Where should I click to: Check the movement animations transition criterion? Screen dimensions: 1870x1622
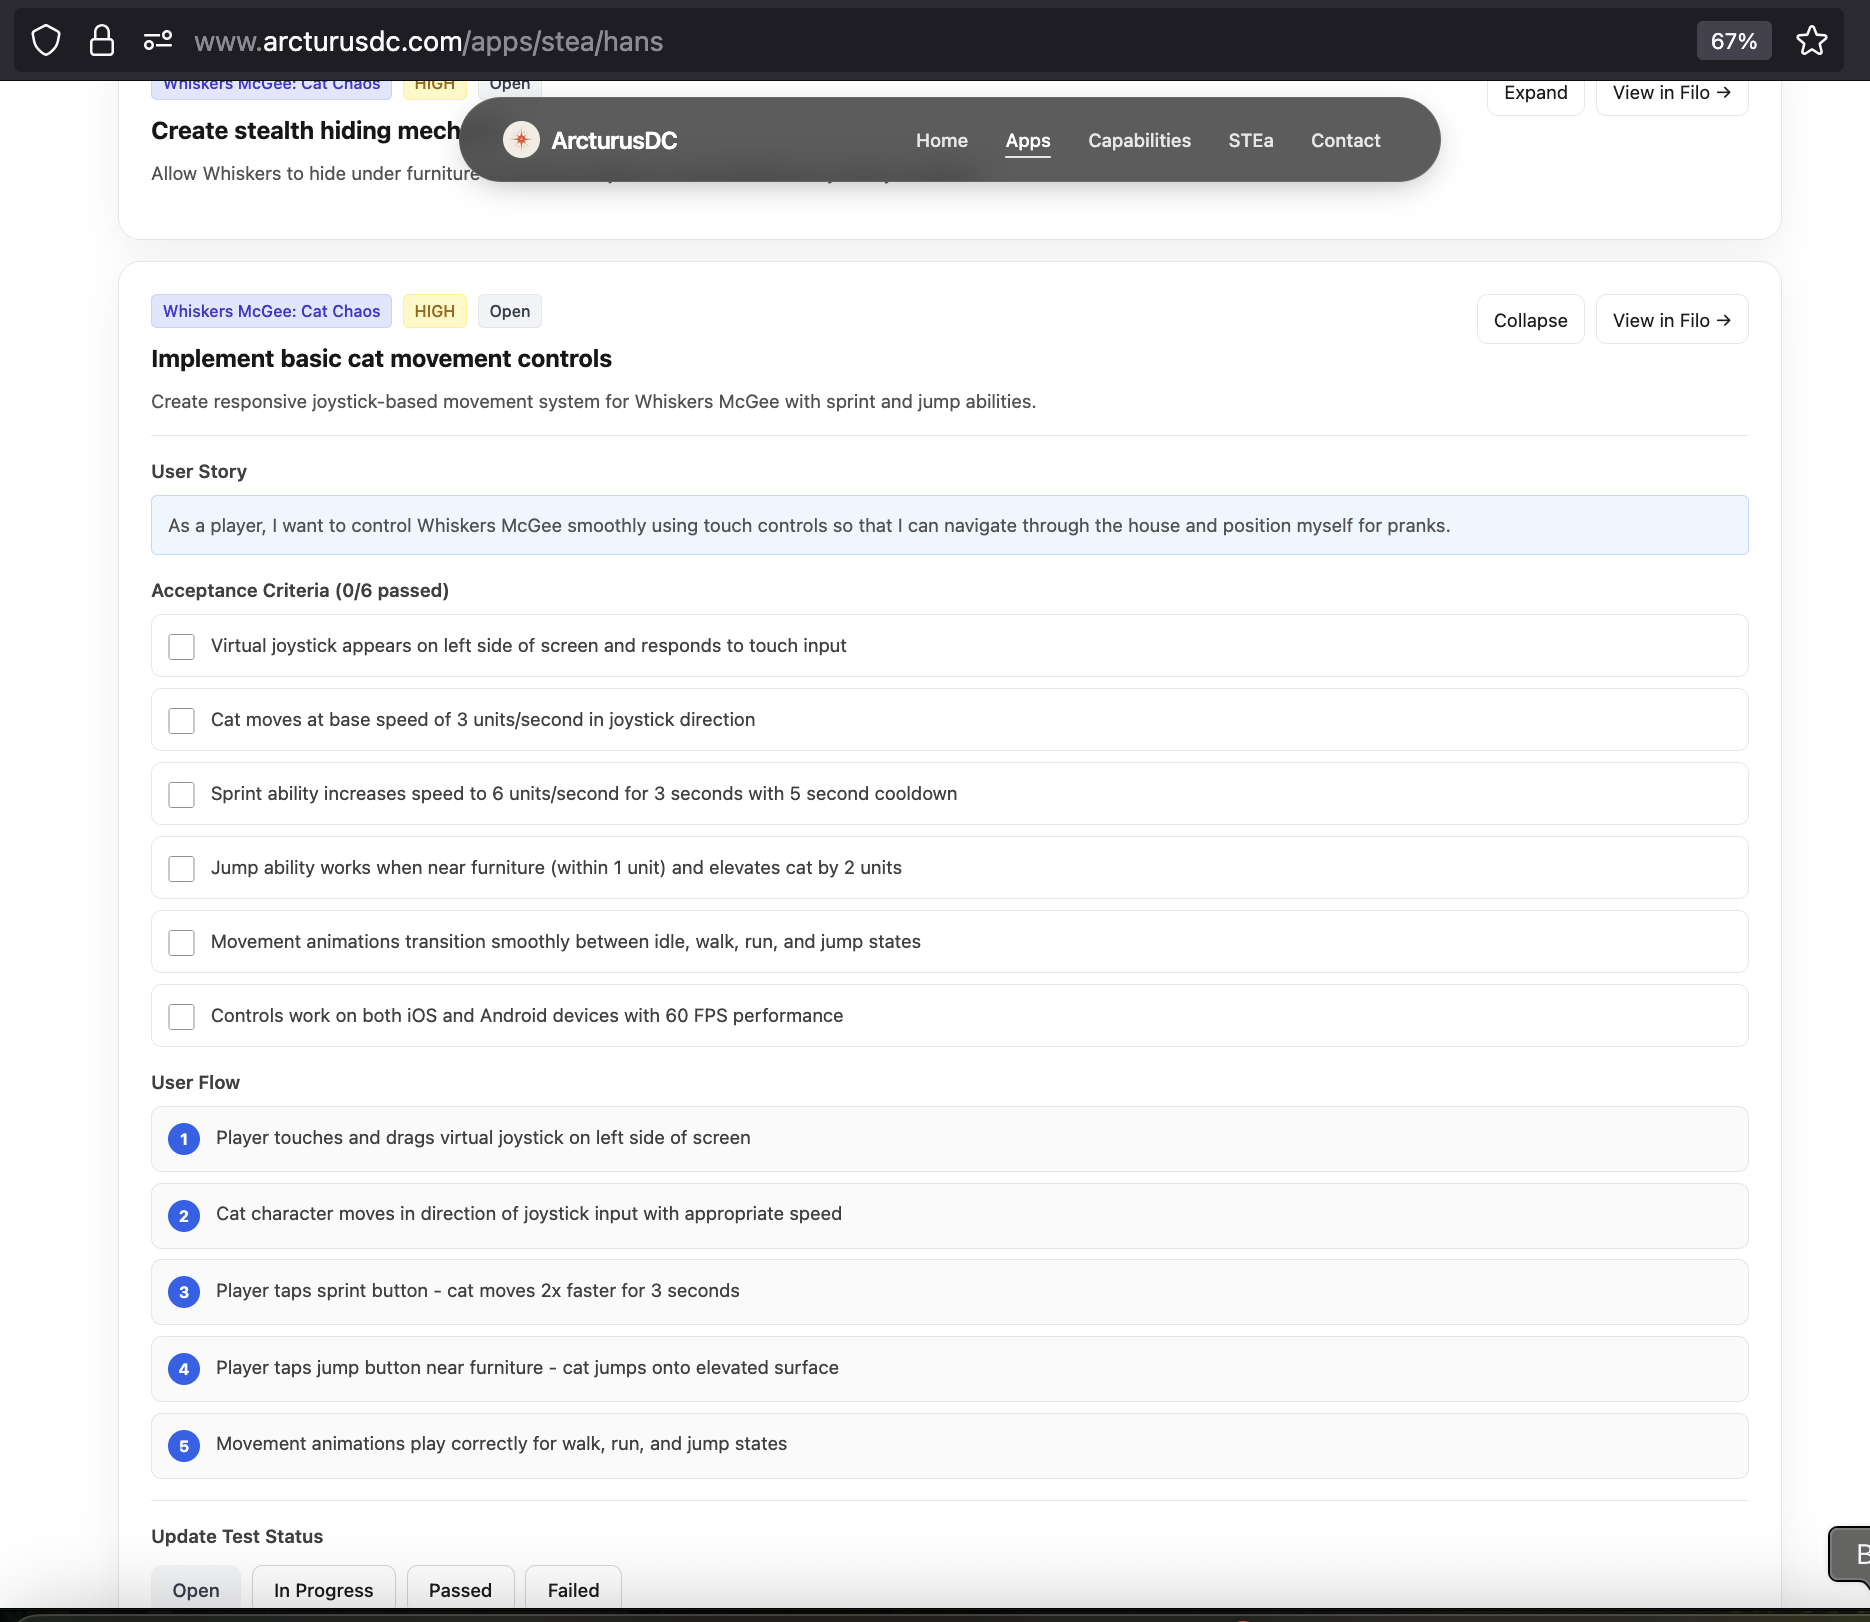(182, 942)
